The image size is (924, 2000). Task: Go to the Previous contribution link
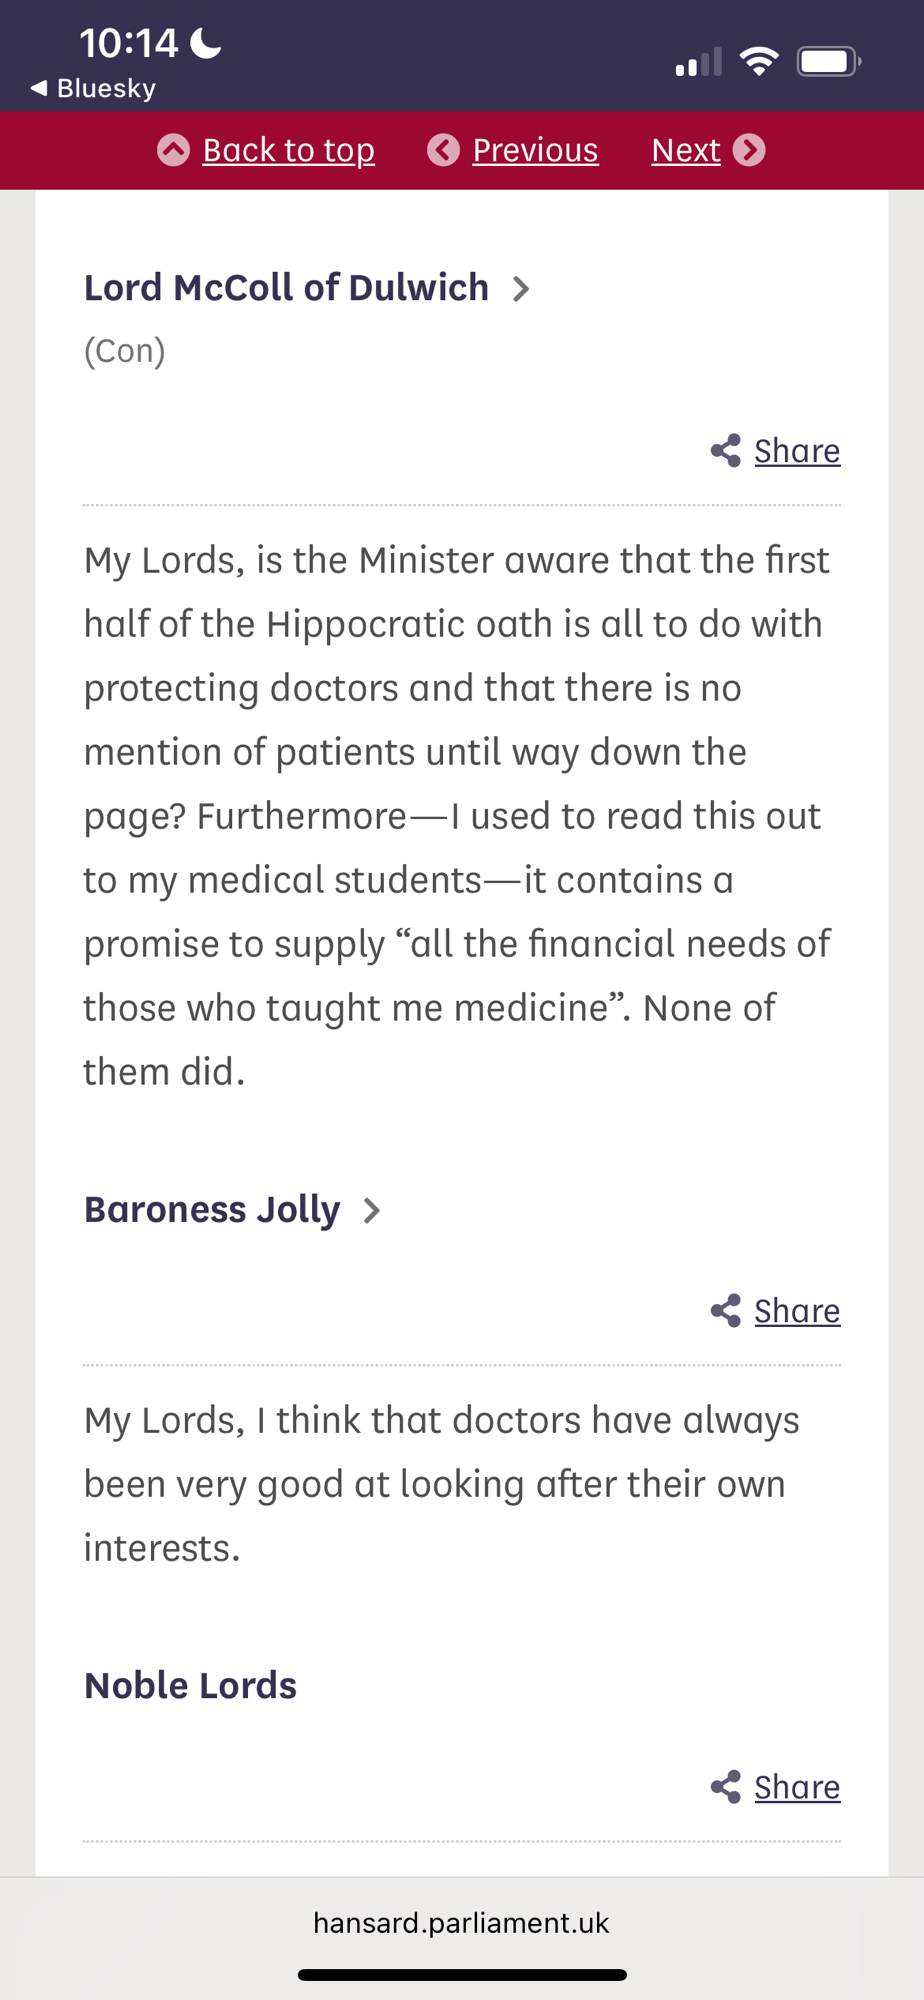(x=535, y=150)
